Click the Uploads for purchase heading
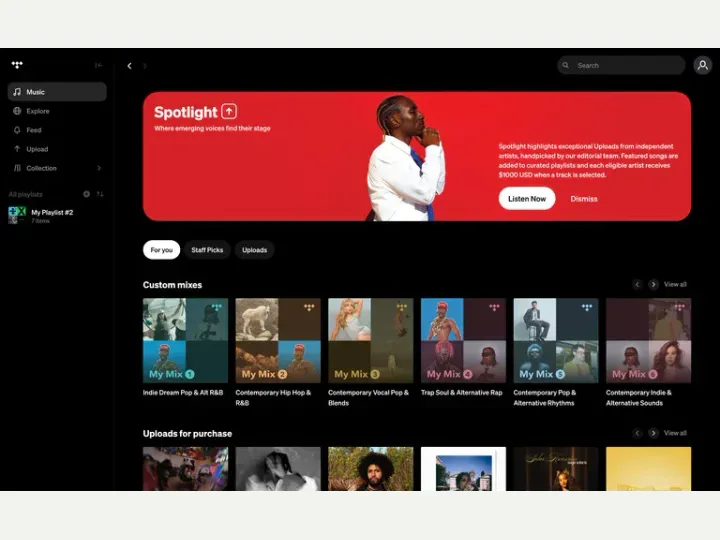This screenshot has height=540, width=720. tap(187, 433)
